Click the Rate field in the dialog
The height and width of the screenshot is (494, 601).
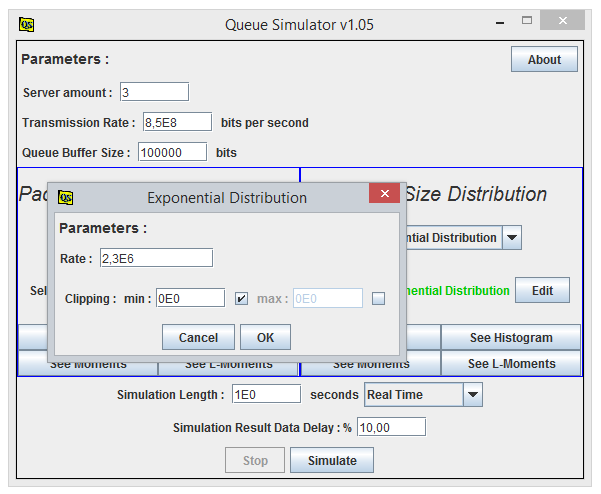pos(156,258)
